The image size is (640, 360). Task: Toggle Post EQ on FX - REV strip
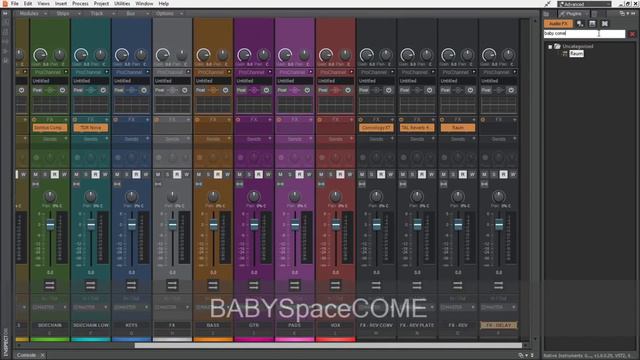point(445,90)
